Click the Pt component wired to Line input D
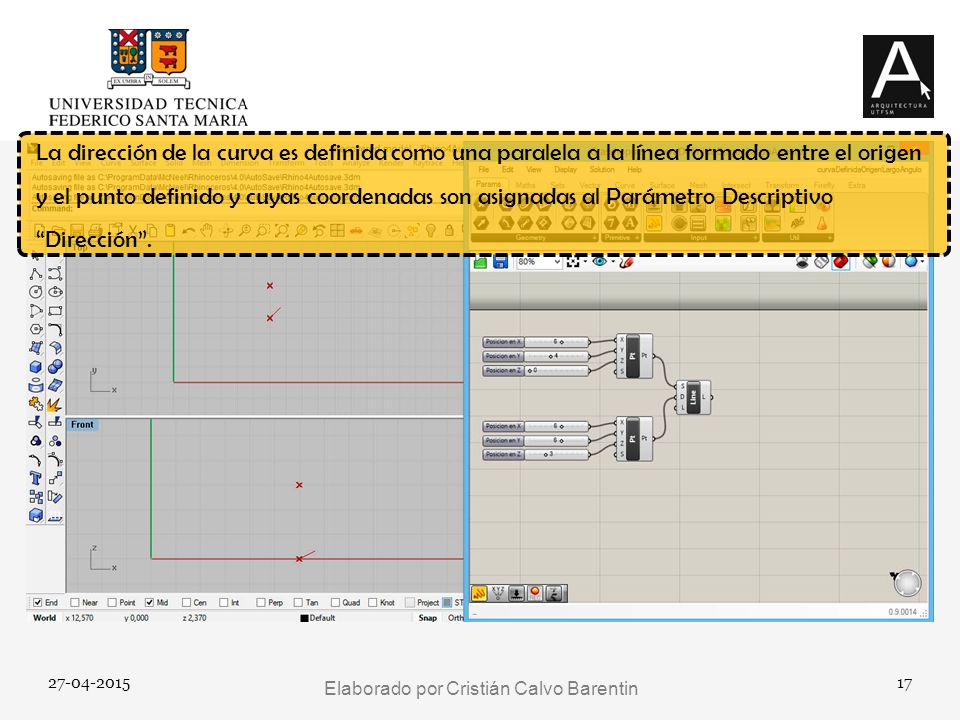 point(634,439)
